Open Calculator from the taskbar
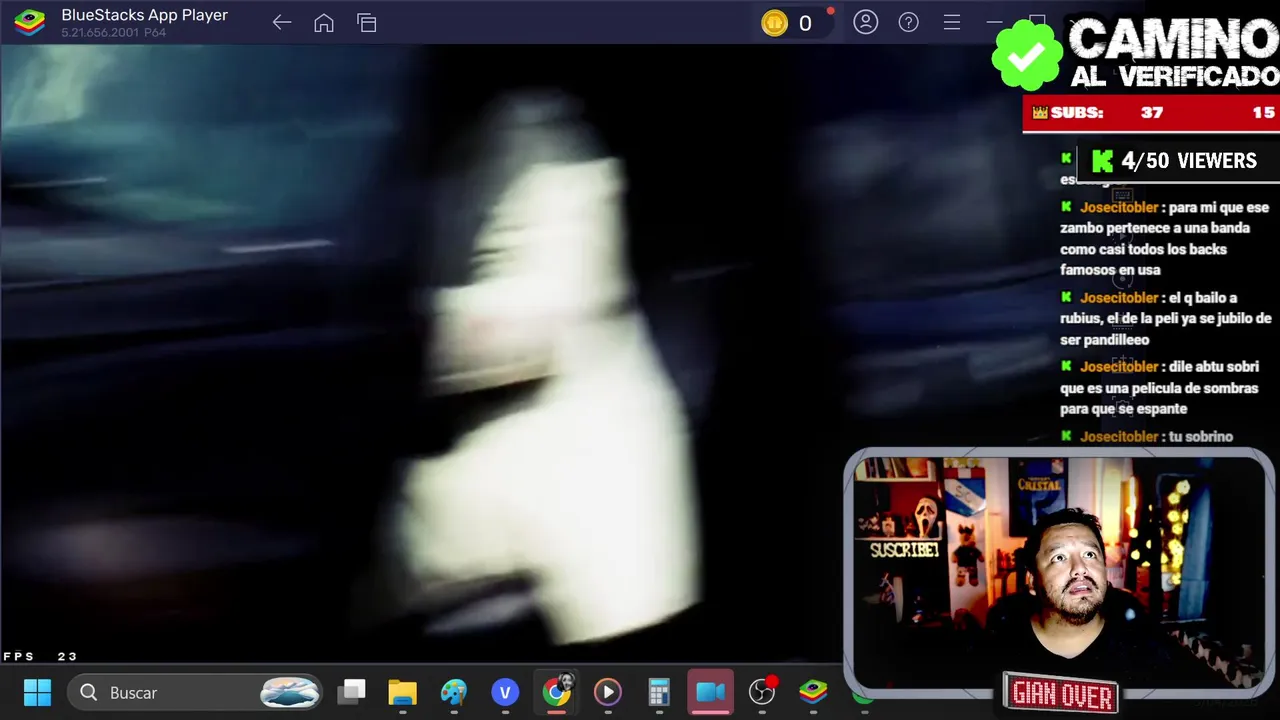The width and height of the screenshot is (1280, 720). (x=659, y=692)
